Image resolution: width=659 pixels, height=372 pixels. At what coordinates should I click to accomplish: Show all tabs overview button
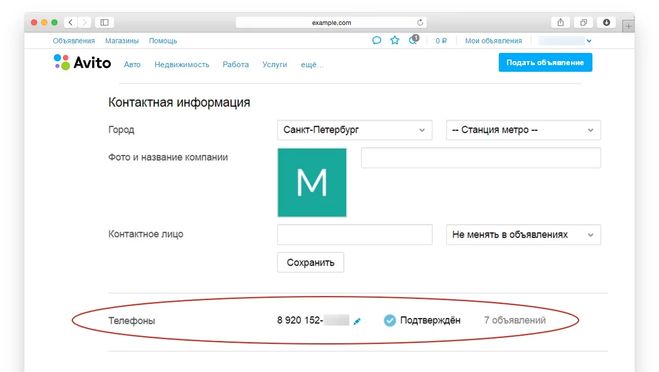coord(583,22)
